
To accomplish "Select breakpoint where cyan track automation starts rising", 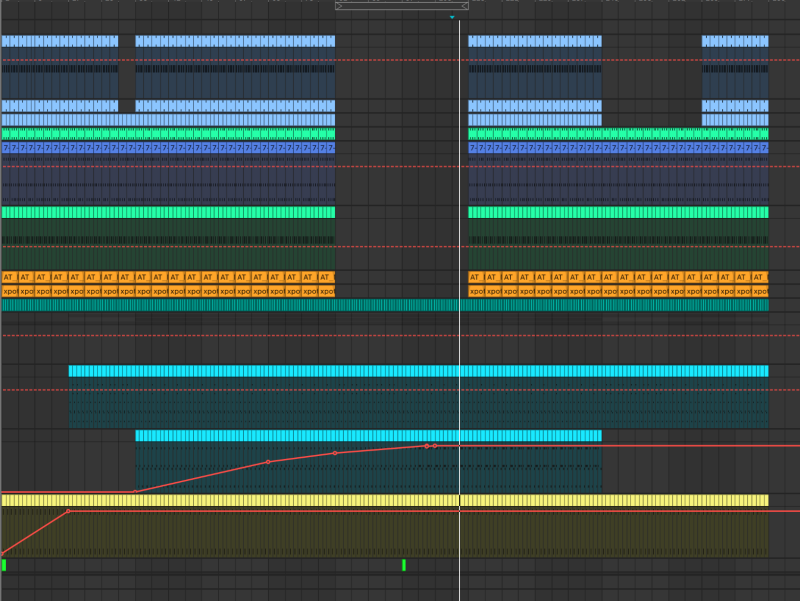I will tap(135, 492).
